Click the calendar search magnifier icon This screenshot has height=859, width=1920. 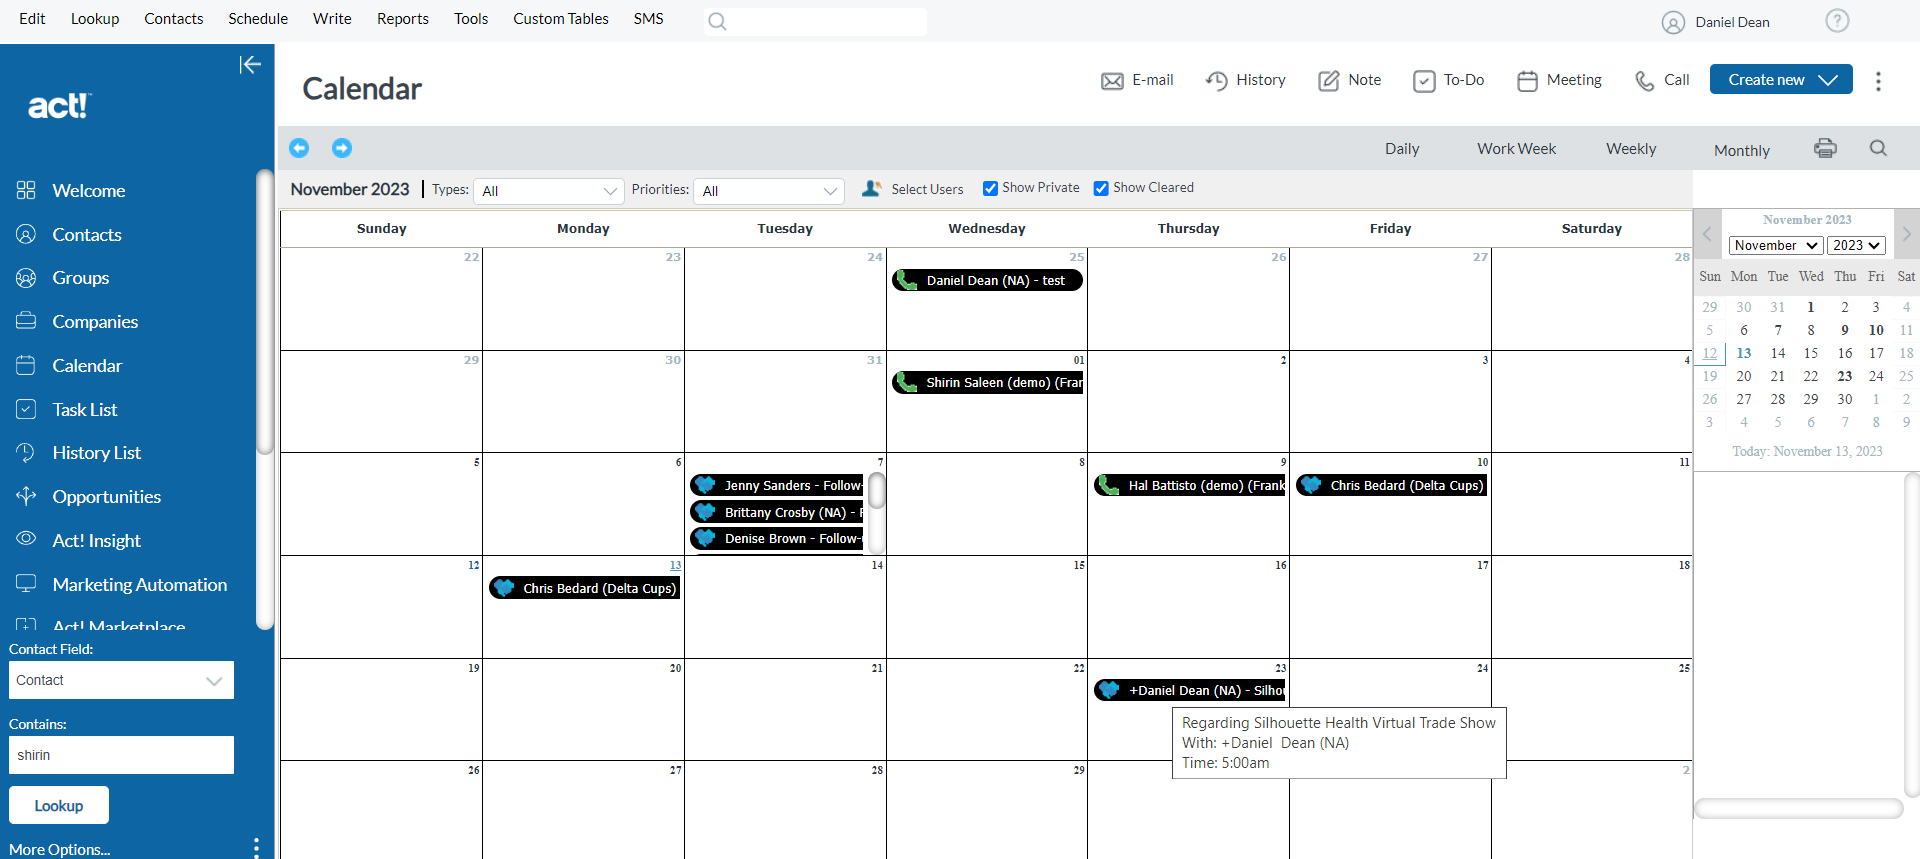point(1878,148)
